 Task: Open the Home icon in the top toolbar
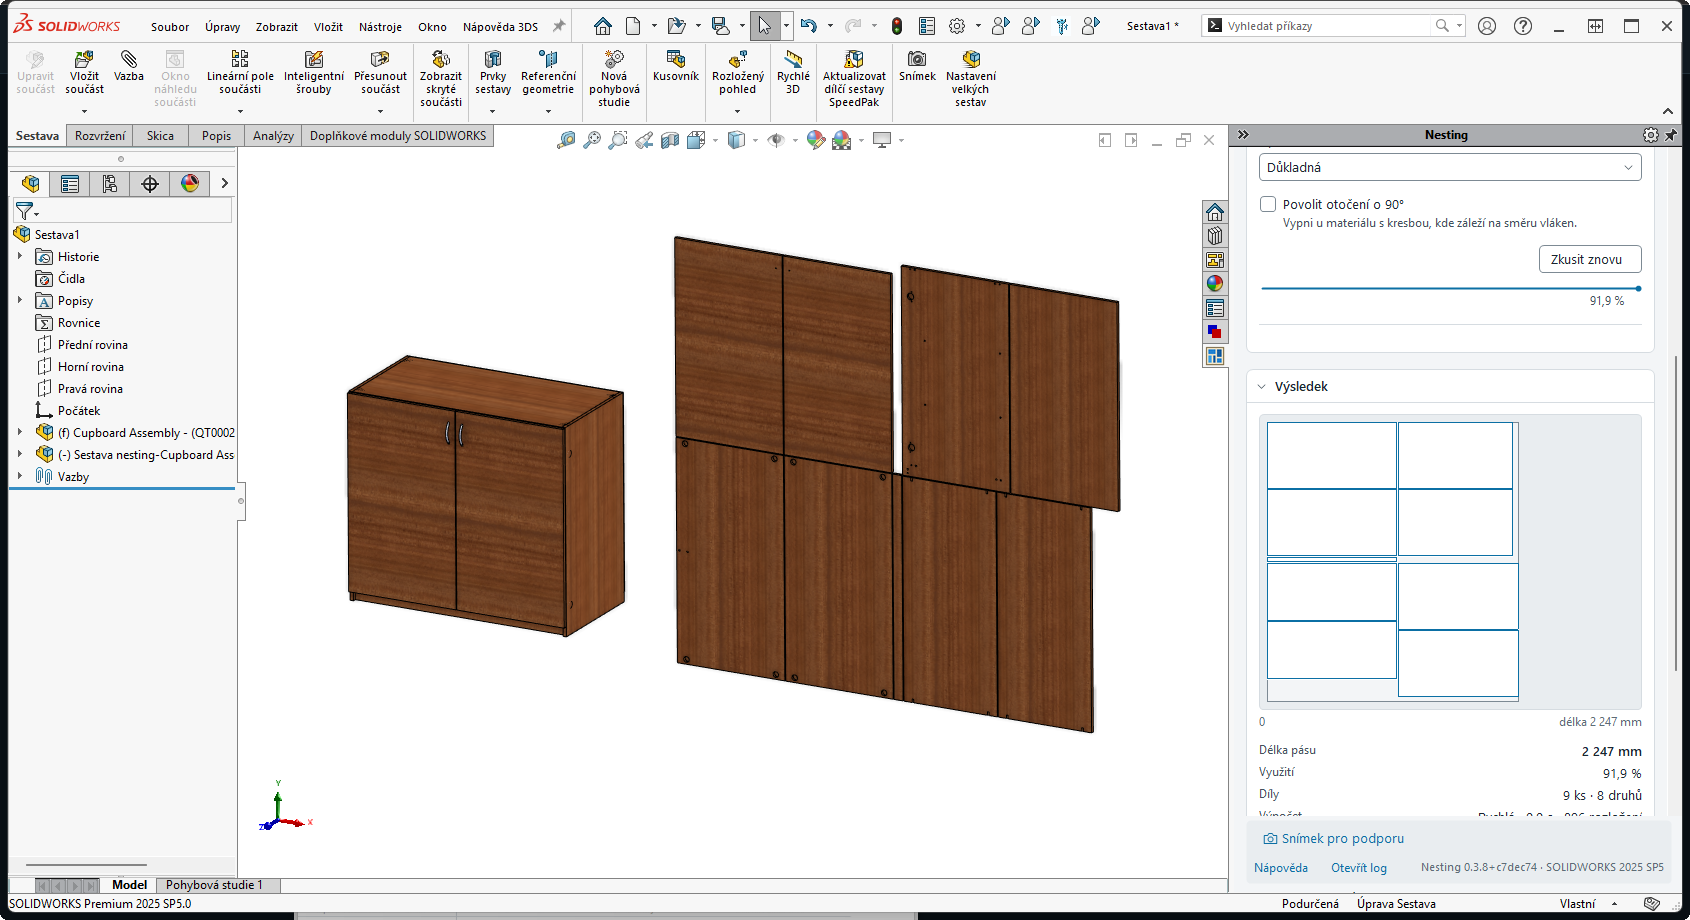coord(603,26)
